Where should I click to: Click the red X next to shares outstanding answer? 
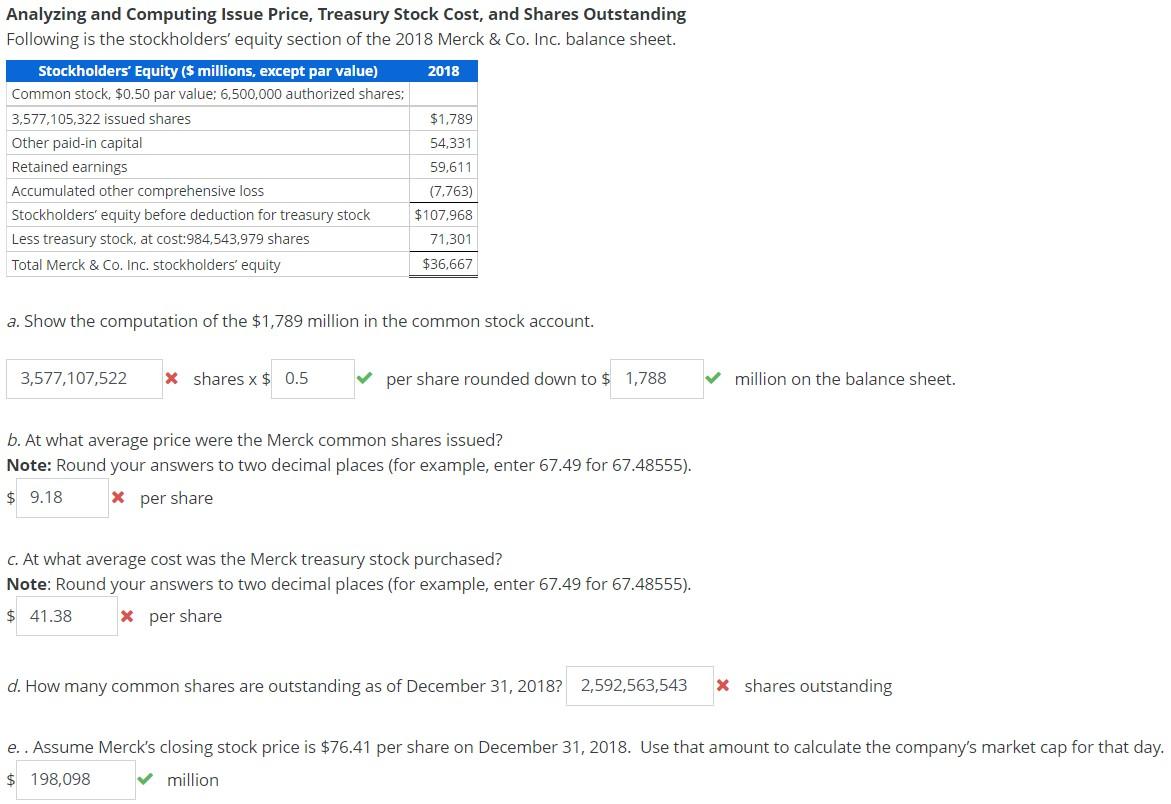[724, 686]
